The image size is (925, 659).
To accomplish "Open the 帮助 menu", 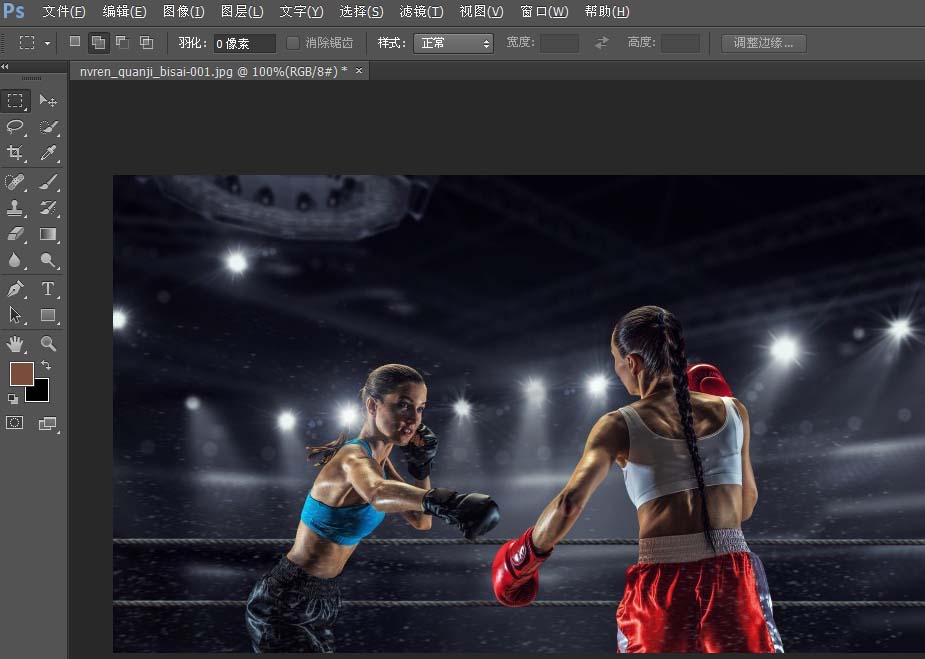I will pos(606,11).
